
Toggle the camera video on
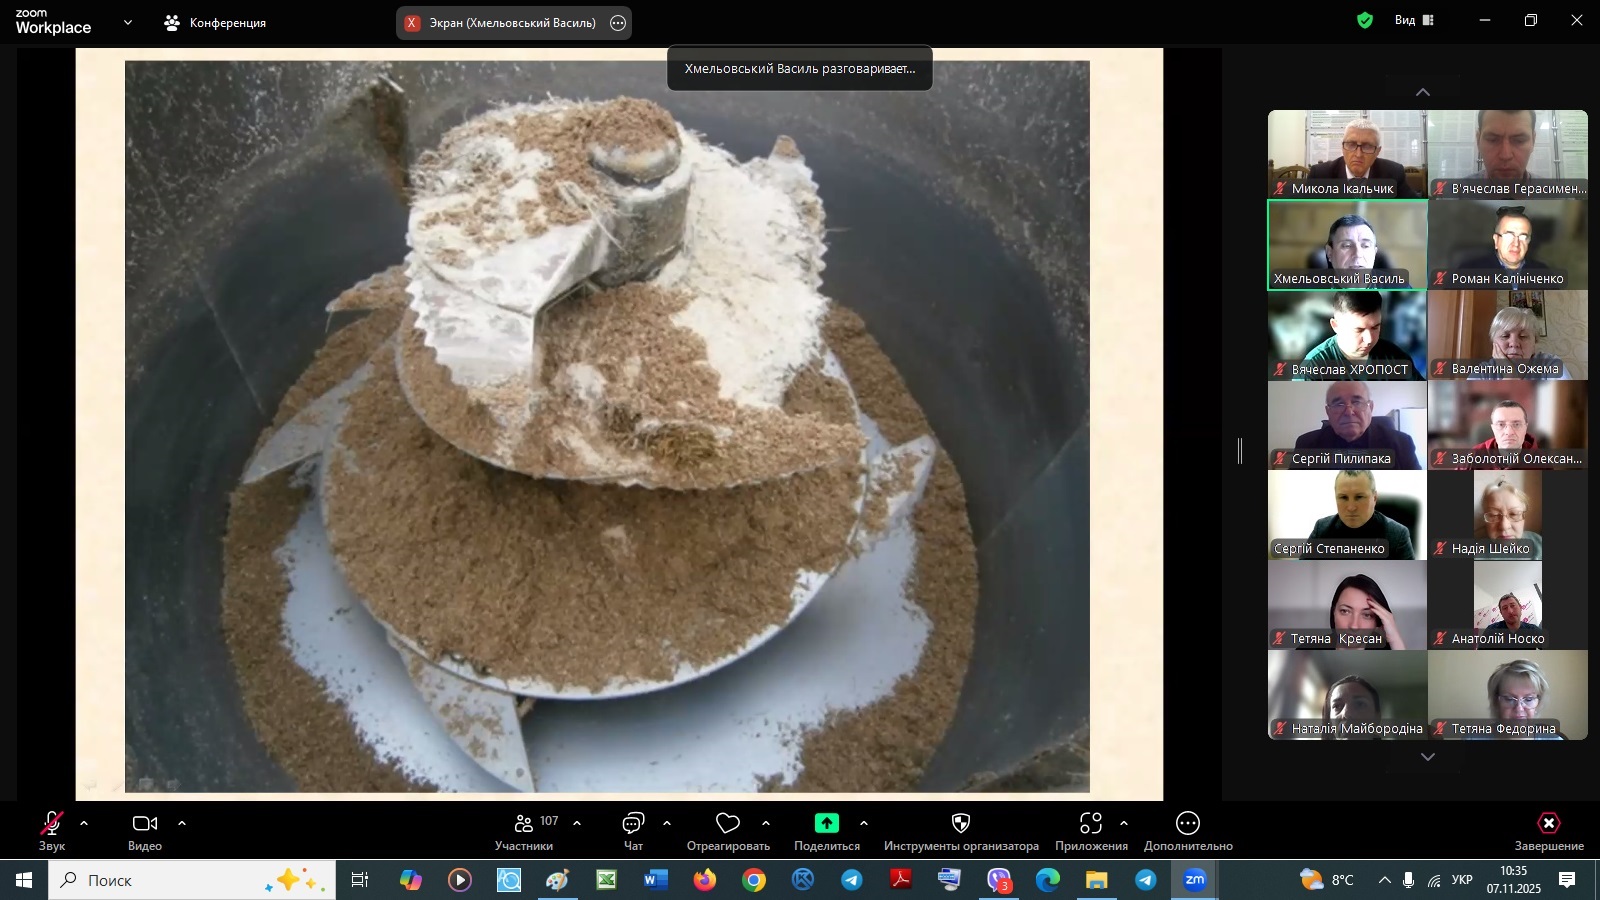(x=145, y=823)
